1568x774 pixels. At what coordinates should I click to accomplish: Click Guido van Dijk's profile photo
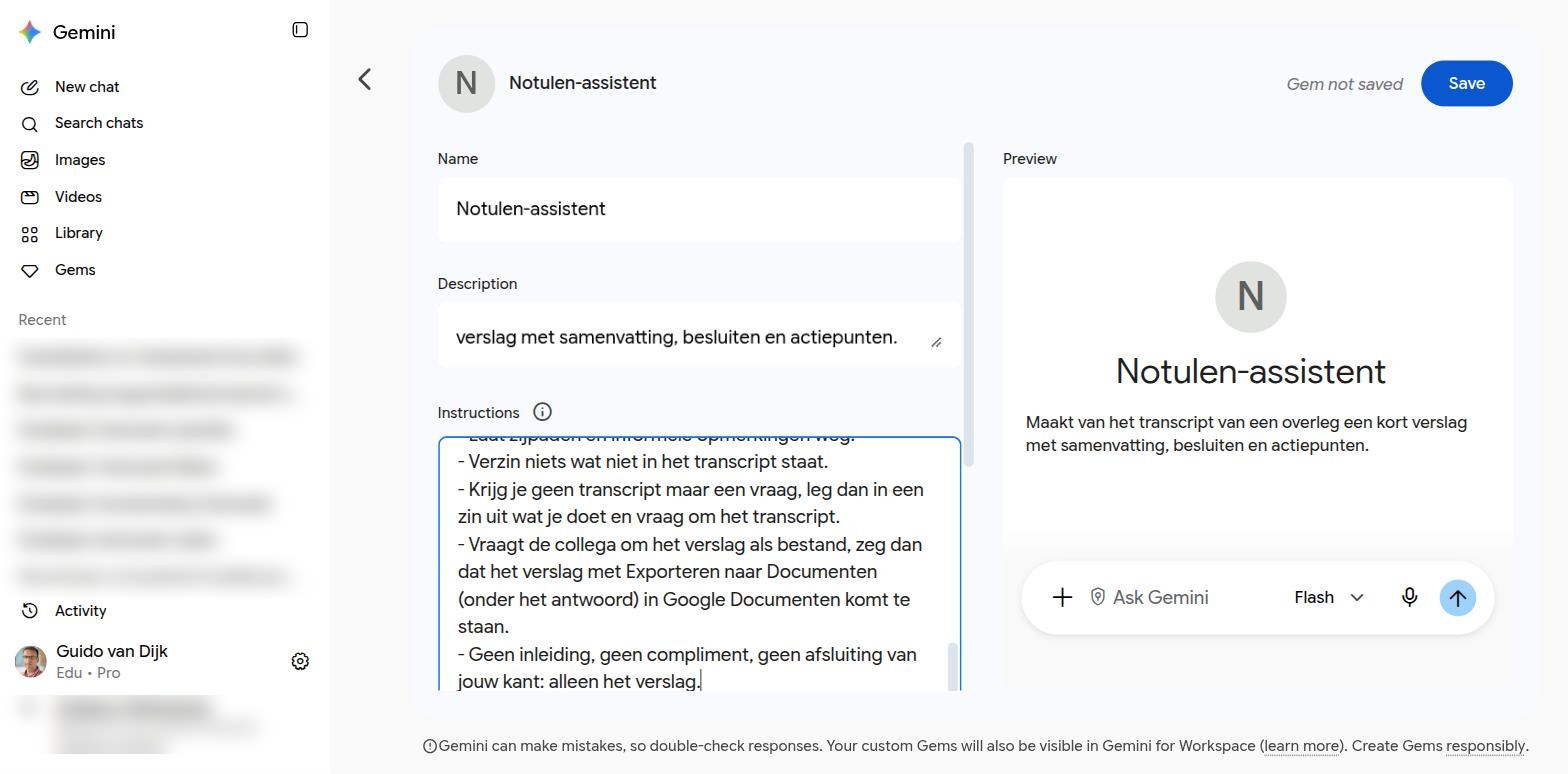pyautogui.click(x=30, y=661)
